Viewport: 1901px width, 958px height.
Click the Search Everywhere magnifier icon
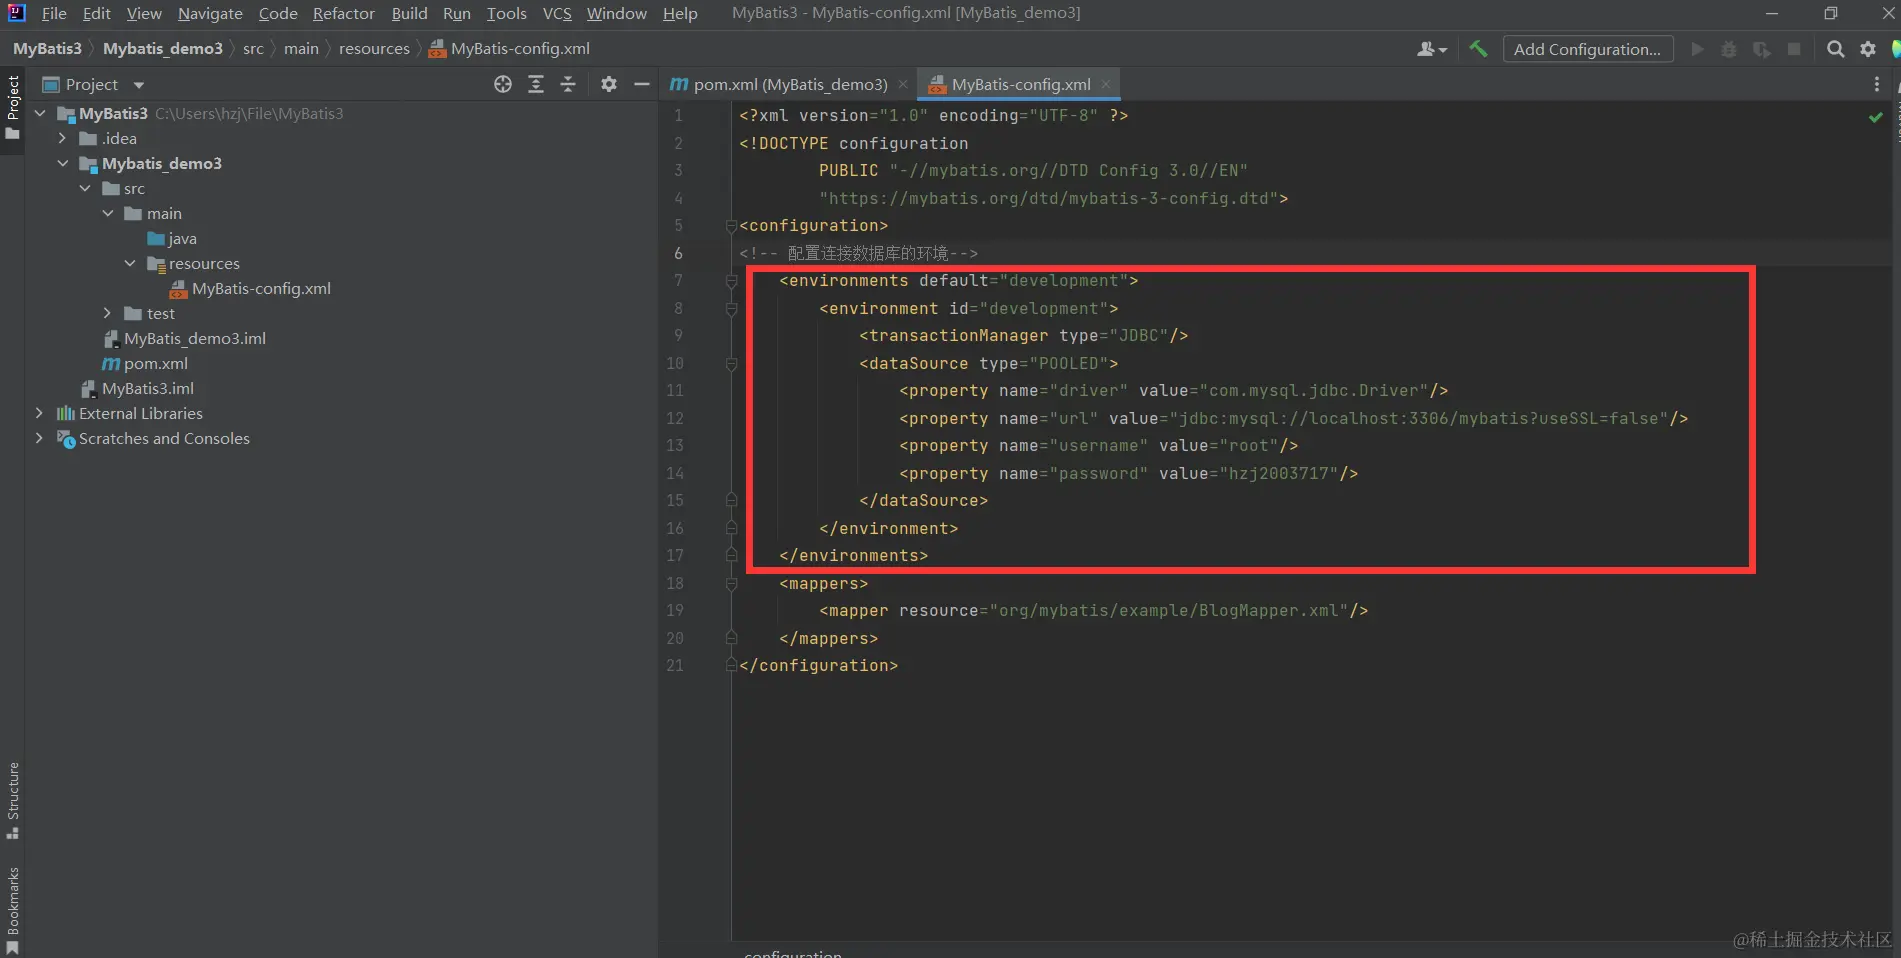pyautogui.click(x=1835, y=49)
